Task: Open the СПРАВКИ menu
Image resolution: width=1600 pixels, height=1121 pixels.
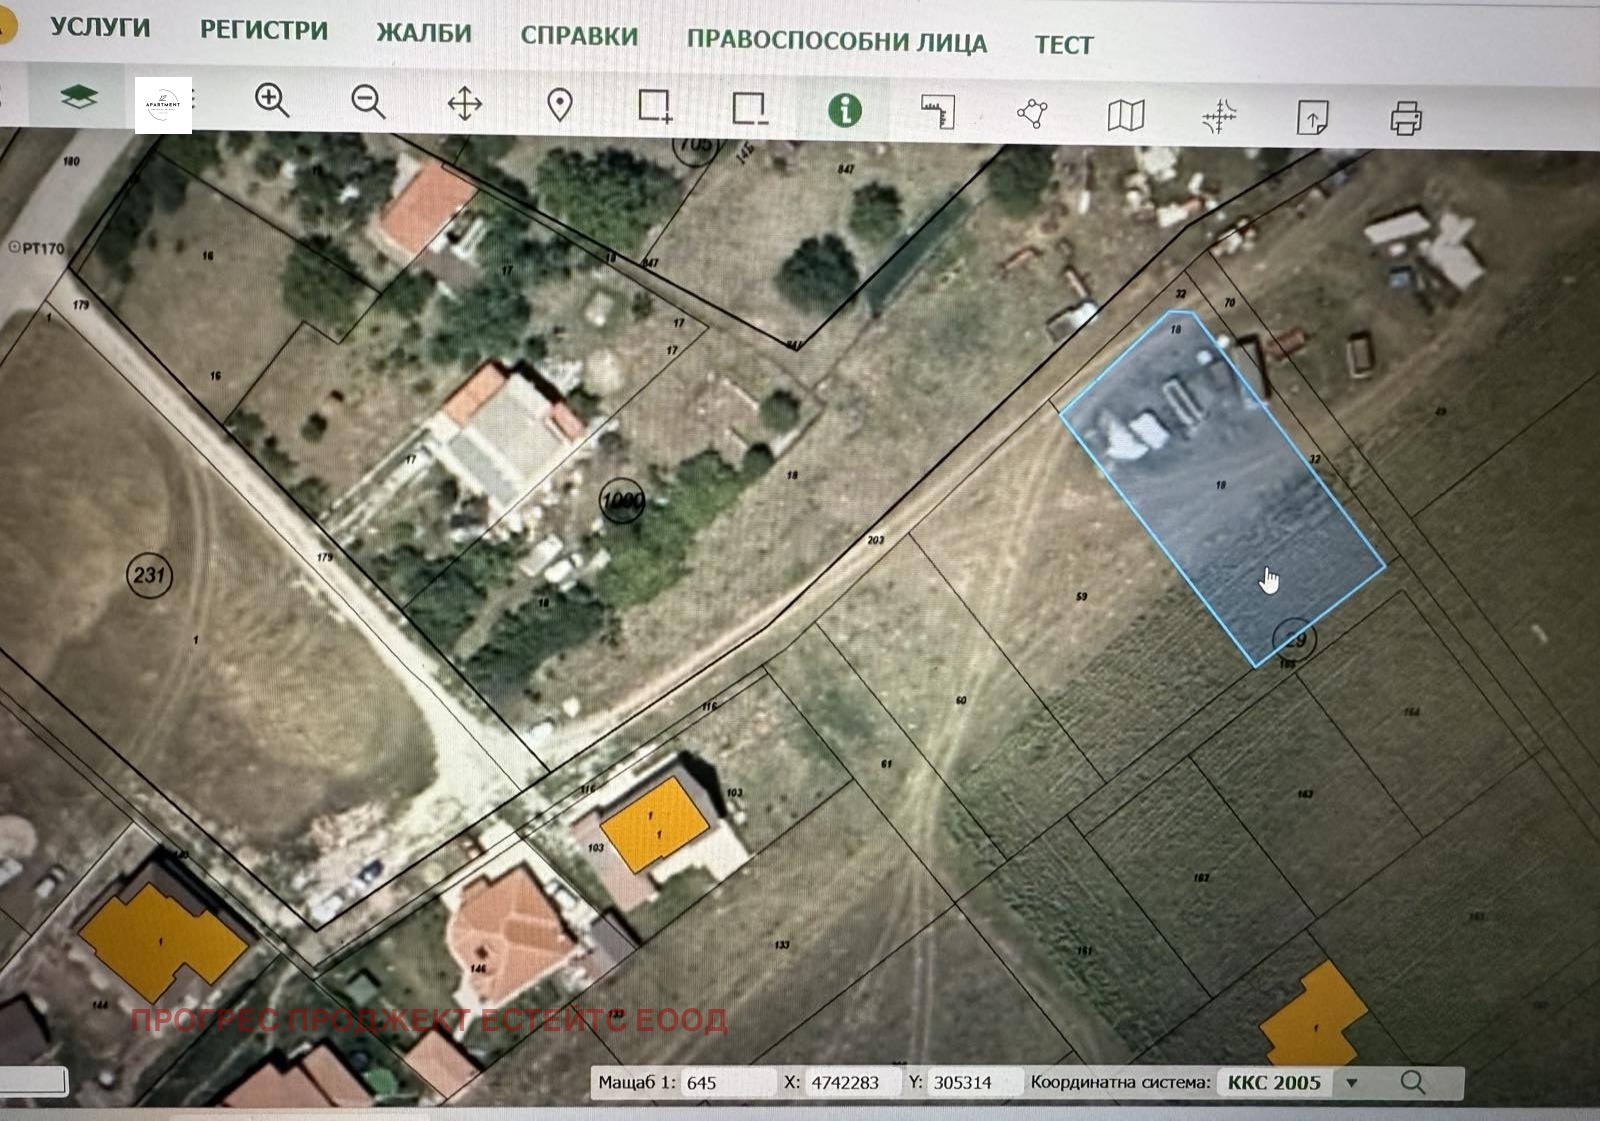Action: tap(579, 36)
